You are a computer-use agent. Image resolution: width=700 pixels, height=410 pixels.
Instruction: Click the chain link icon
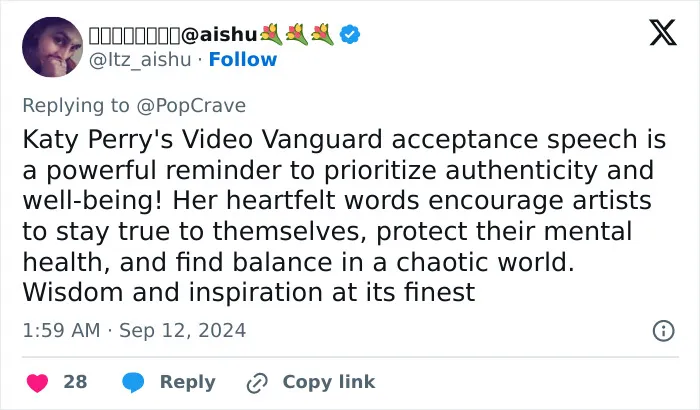[x=257, y=383]
